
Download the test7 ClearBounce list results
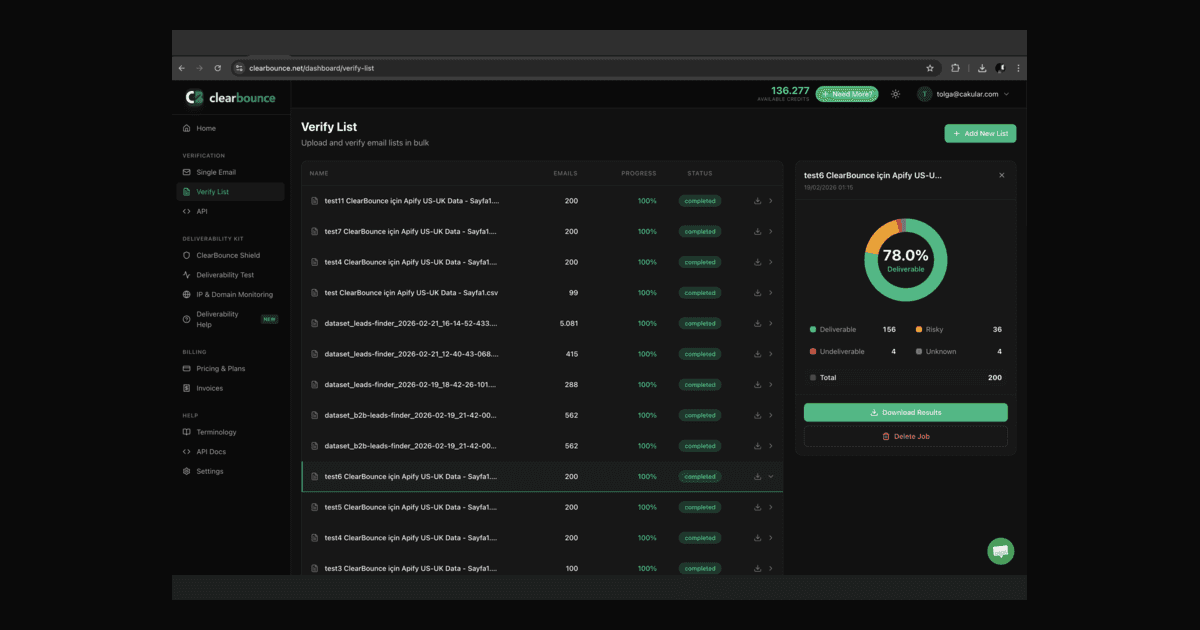tap(757, 232)
